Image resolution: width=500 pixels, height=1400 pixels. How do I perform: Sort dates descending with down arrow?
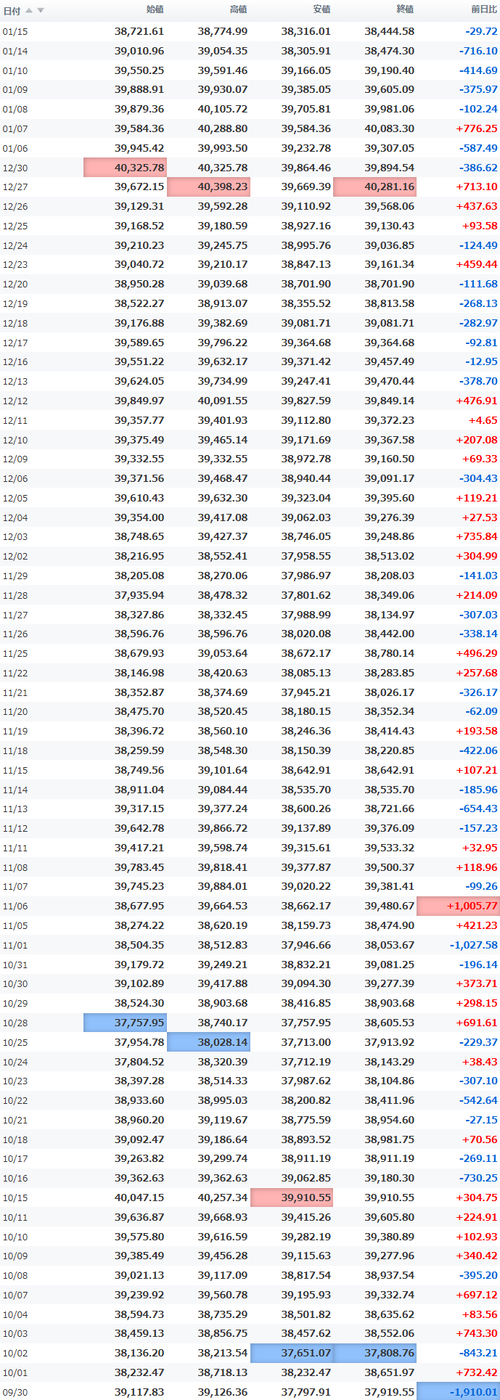coord(41,10)
